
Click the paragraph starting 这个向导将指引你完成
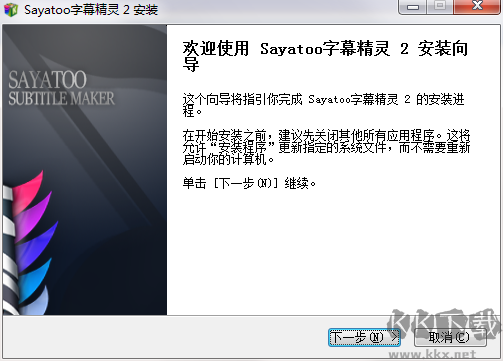pos(323,105)
